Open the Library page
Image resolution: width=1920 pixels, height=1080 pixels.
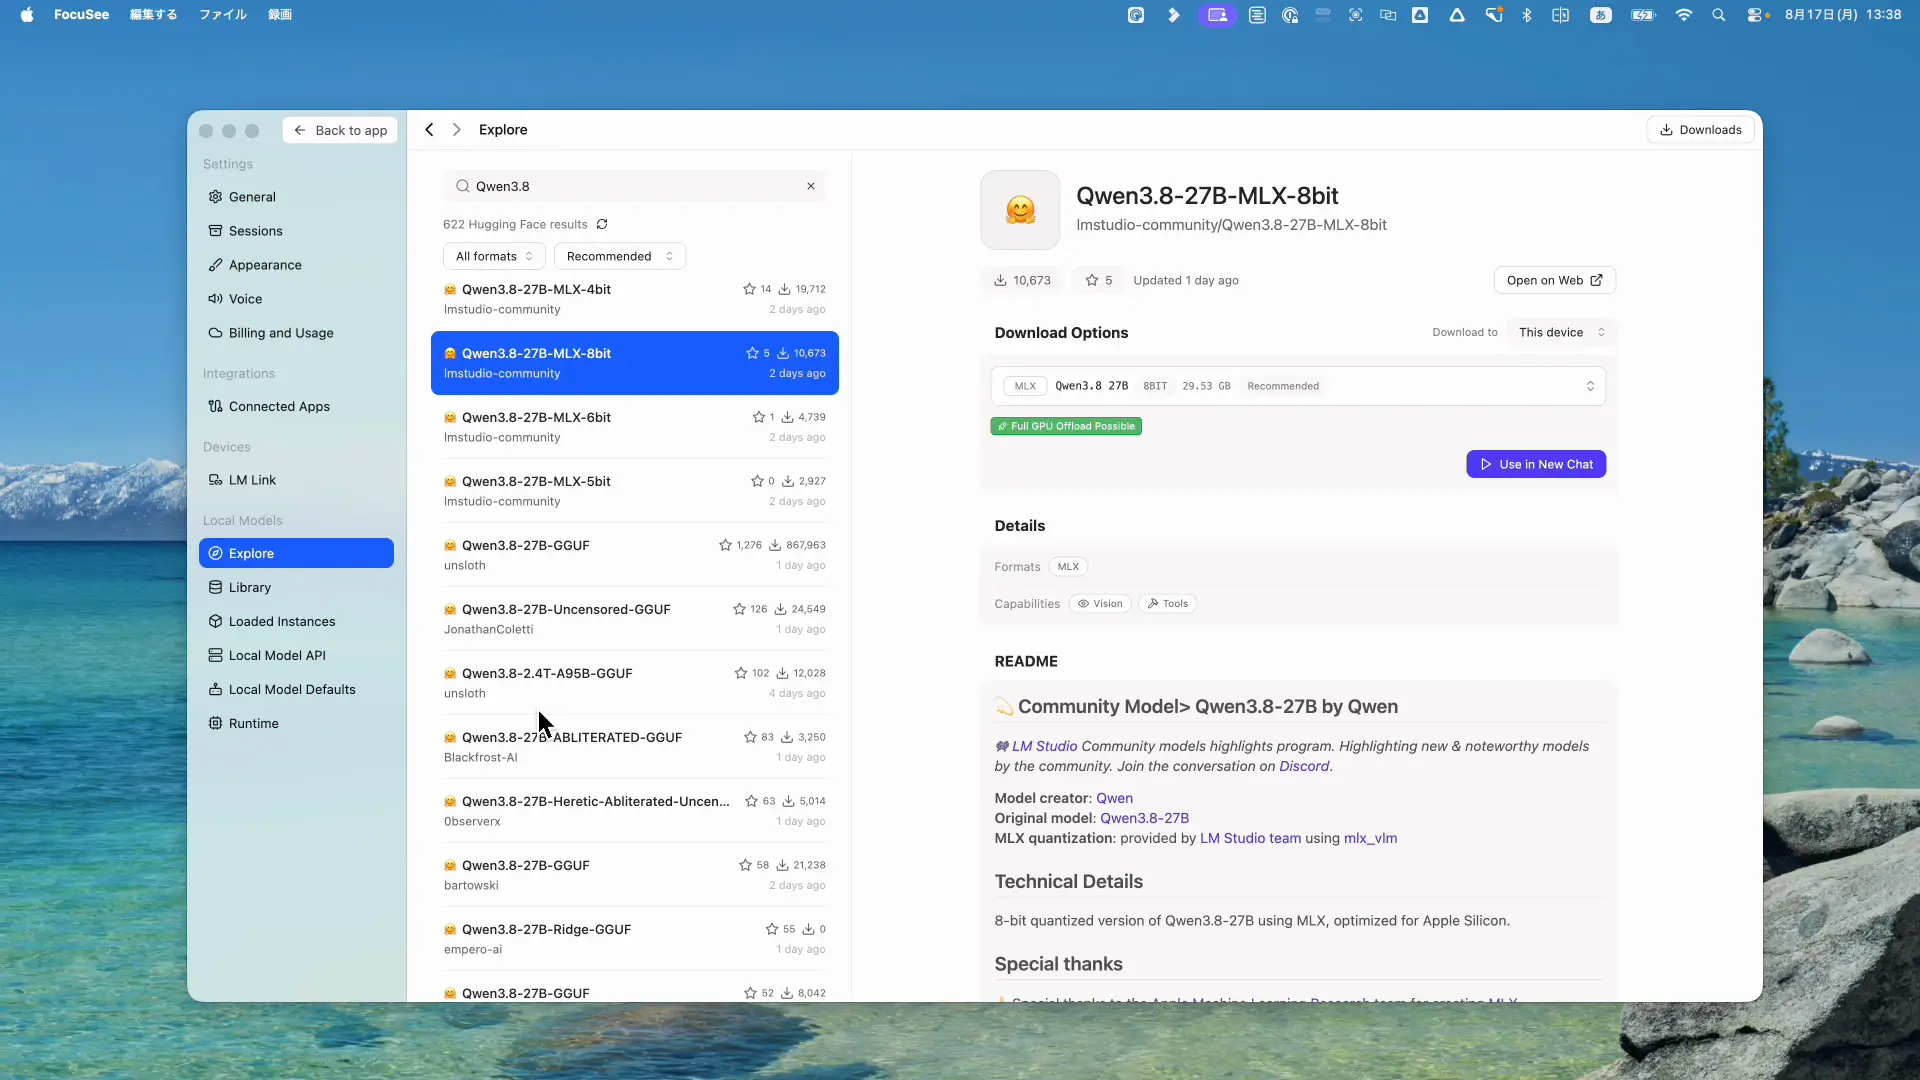pos(296,587)
